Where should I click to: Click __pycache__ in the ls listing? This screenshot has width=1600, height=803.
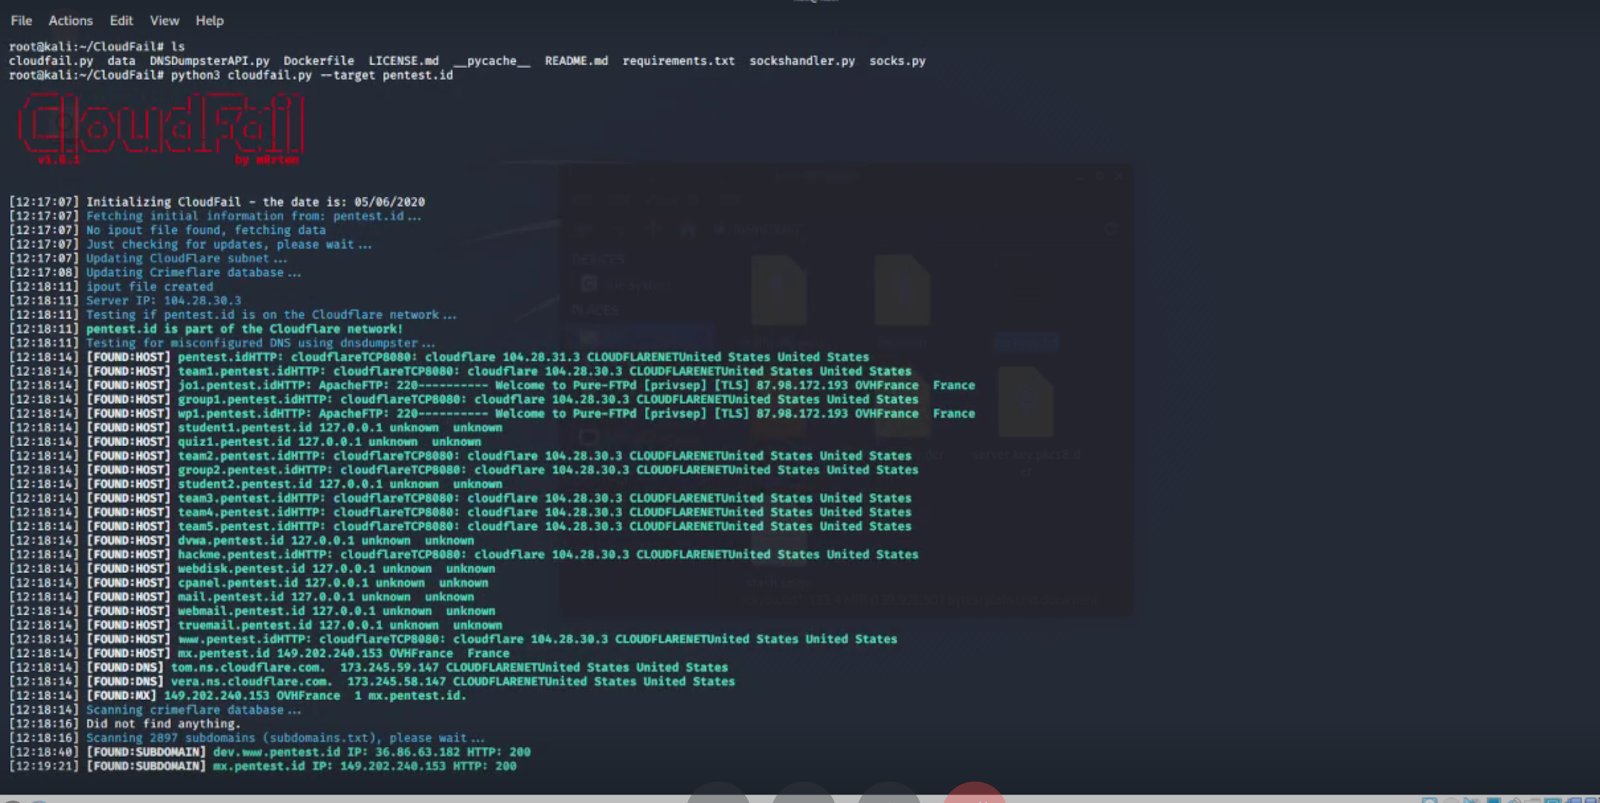(x=492, y=61)
